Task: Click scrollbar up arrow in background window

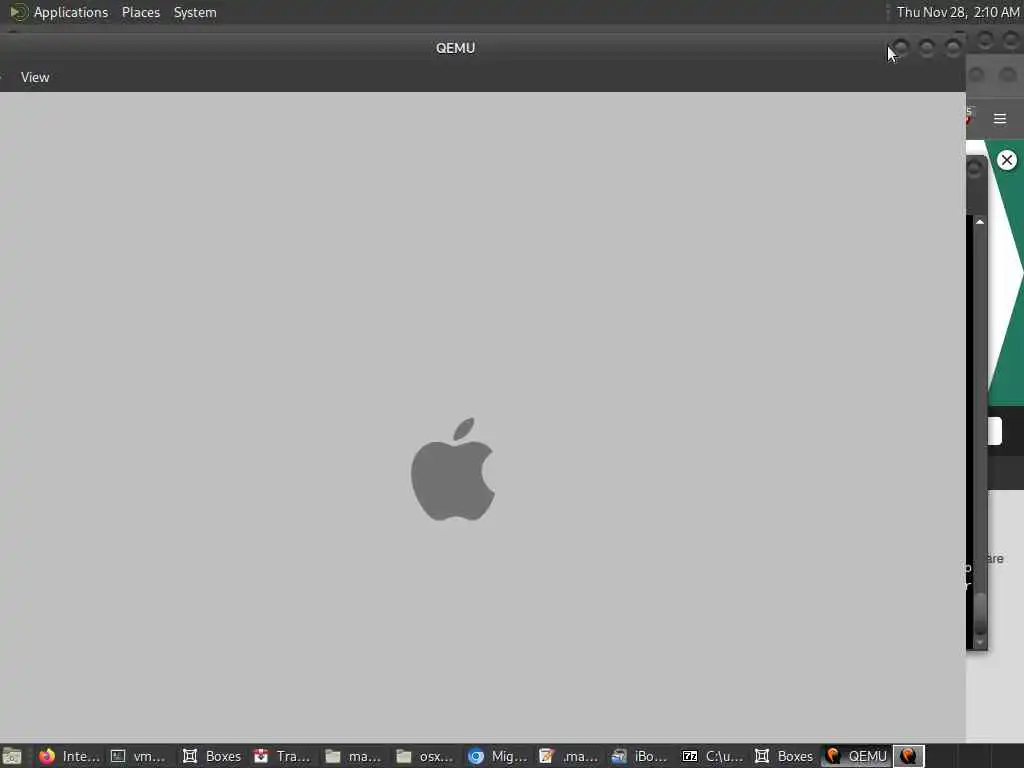Action: pos(980,222)
